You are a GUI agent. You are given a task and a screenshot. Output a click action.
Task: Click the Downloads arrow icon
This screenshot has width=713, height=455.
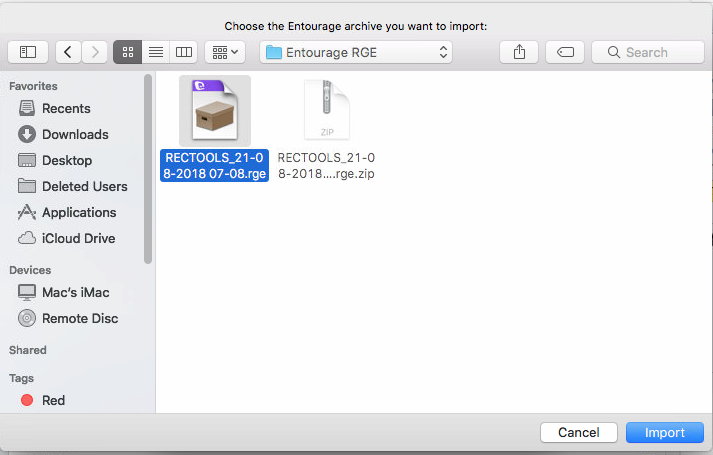pyautogui.click(x=27, y=134)
